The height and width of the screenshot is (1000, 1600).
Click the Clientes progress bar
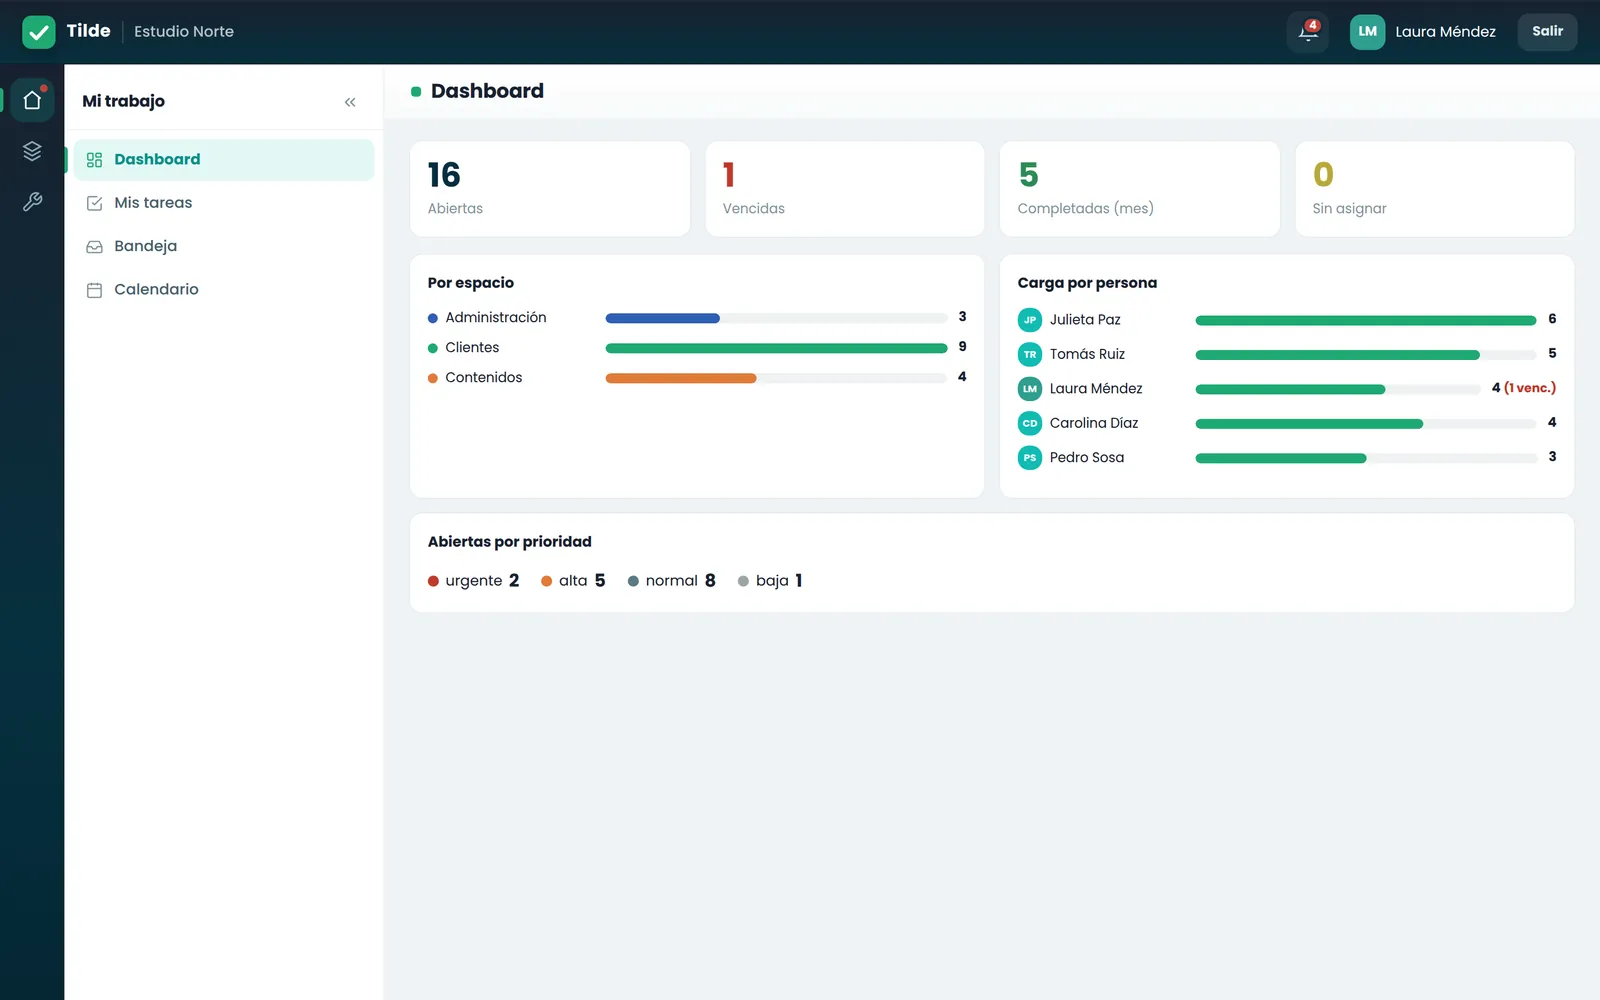click(776, 348)
